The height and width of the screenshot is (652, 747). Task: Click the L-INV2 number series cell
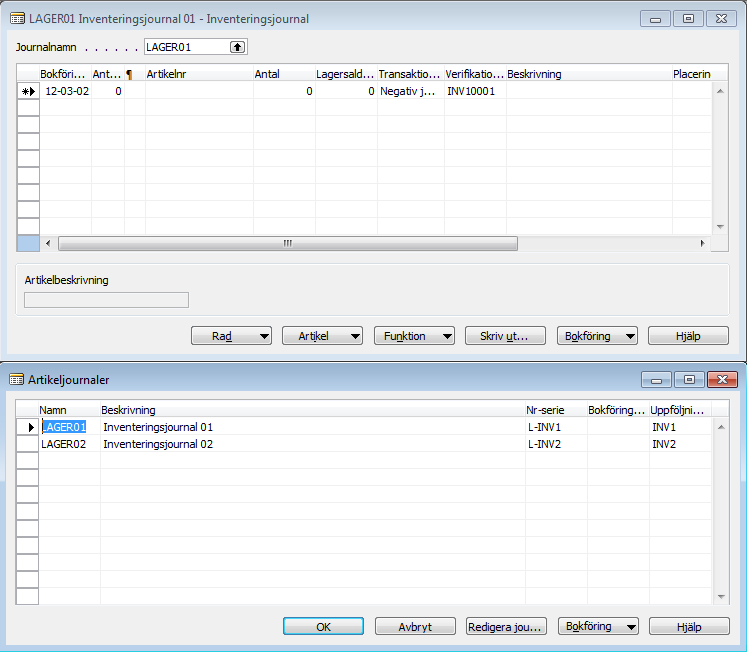pos(556,444)
